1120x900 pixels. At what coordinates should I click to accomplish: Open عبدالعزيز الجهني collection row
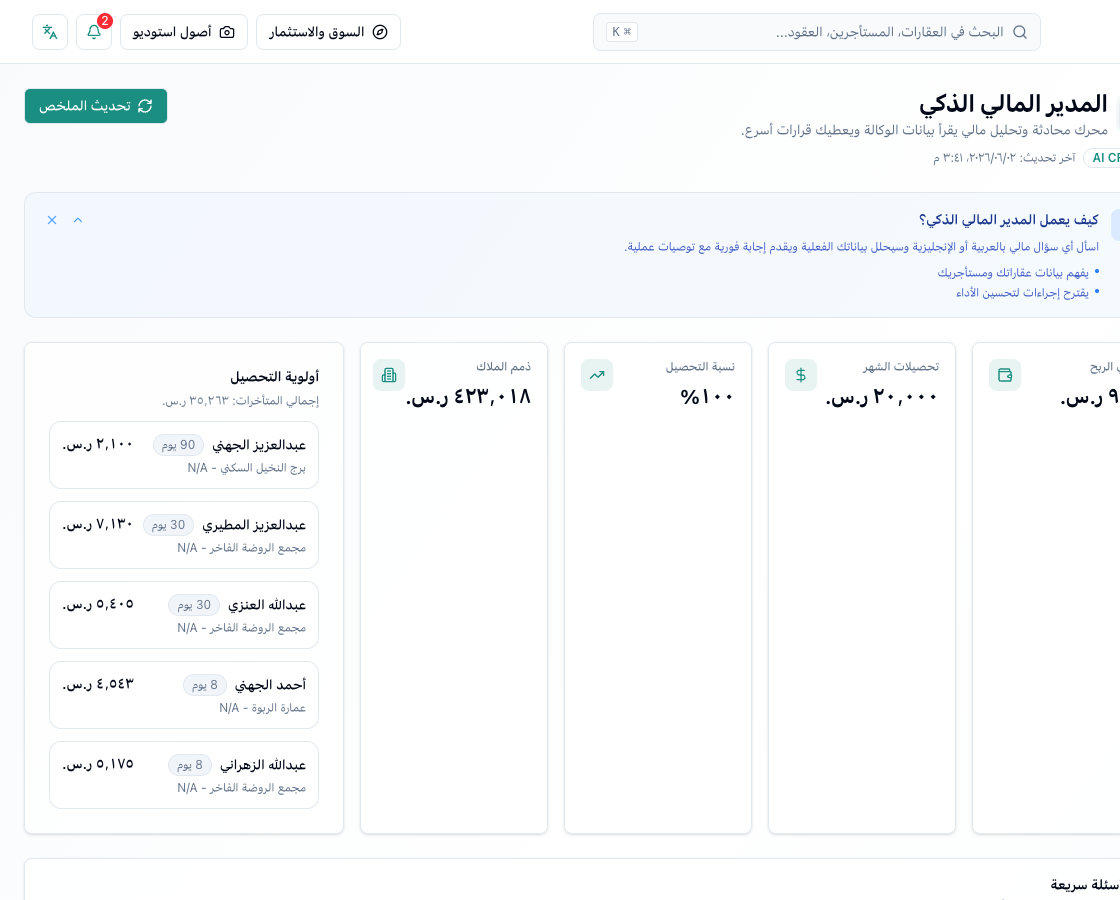(x=184, y=455)
